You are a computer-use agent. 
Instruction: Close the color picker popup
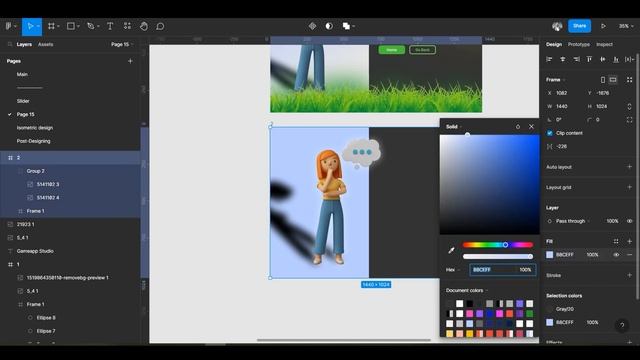531,127
